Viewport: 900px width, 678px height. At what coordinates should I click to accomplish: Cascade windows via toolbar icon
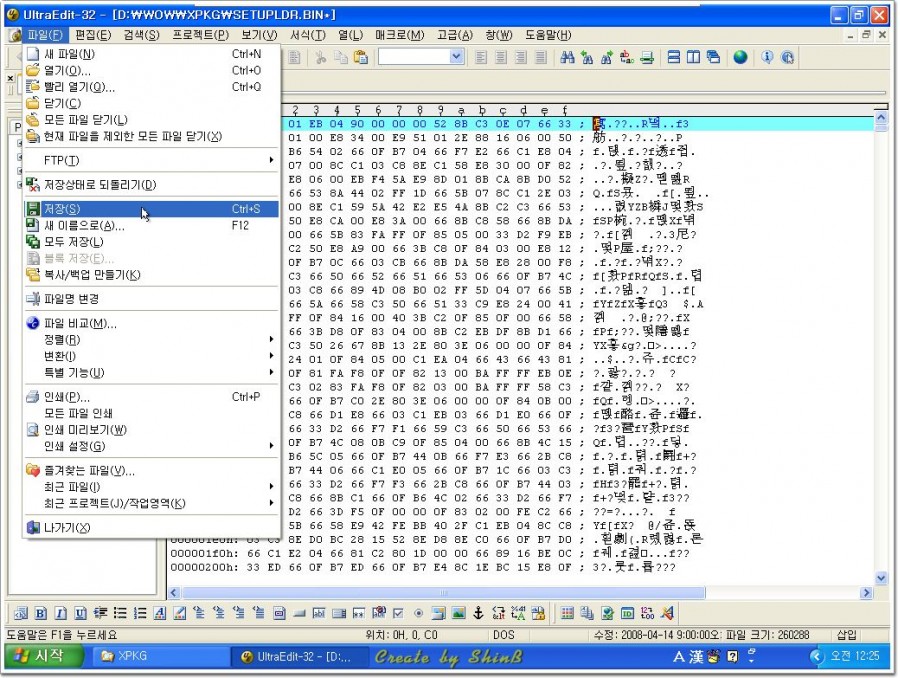coord(713,57)
